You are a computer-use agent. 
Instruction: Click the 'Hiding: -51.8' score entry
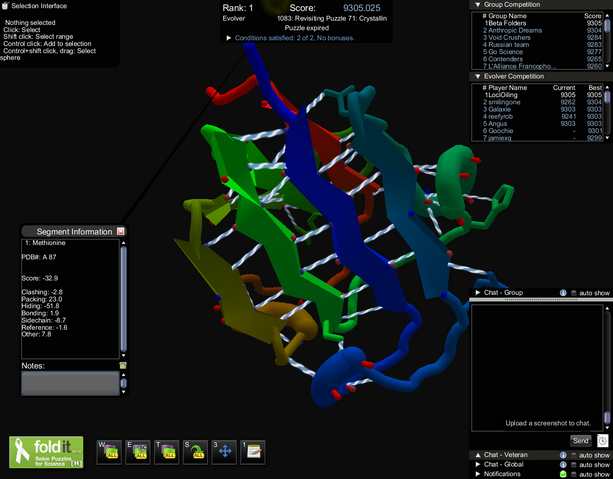pyautogui.click(x=40, y=306)
